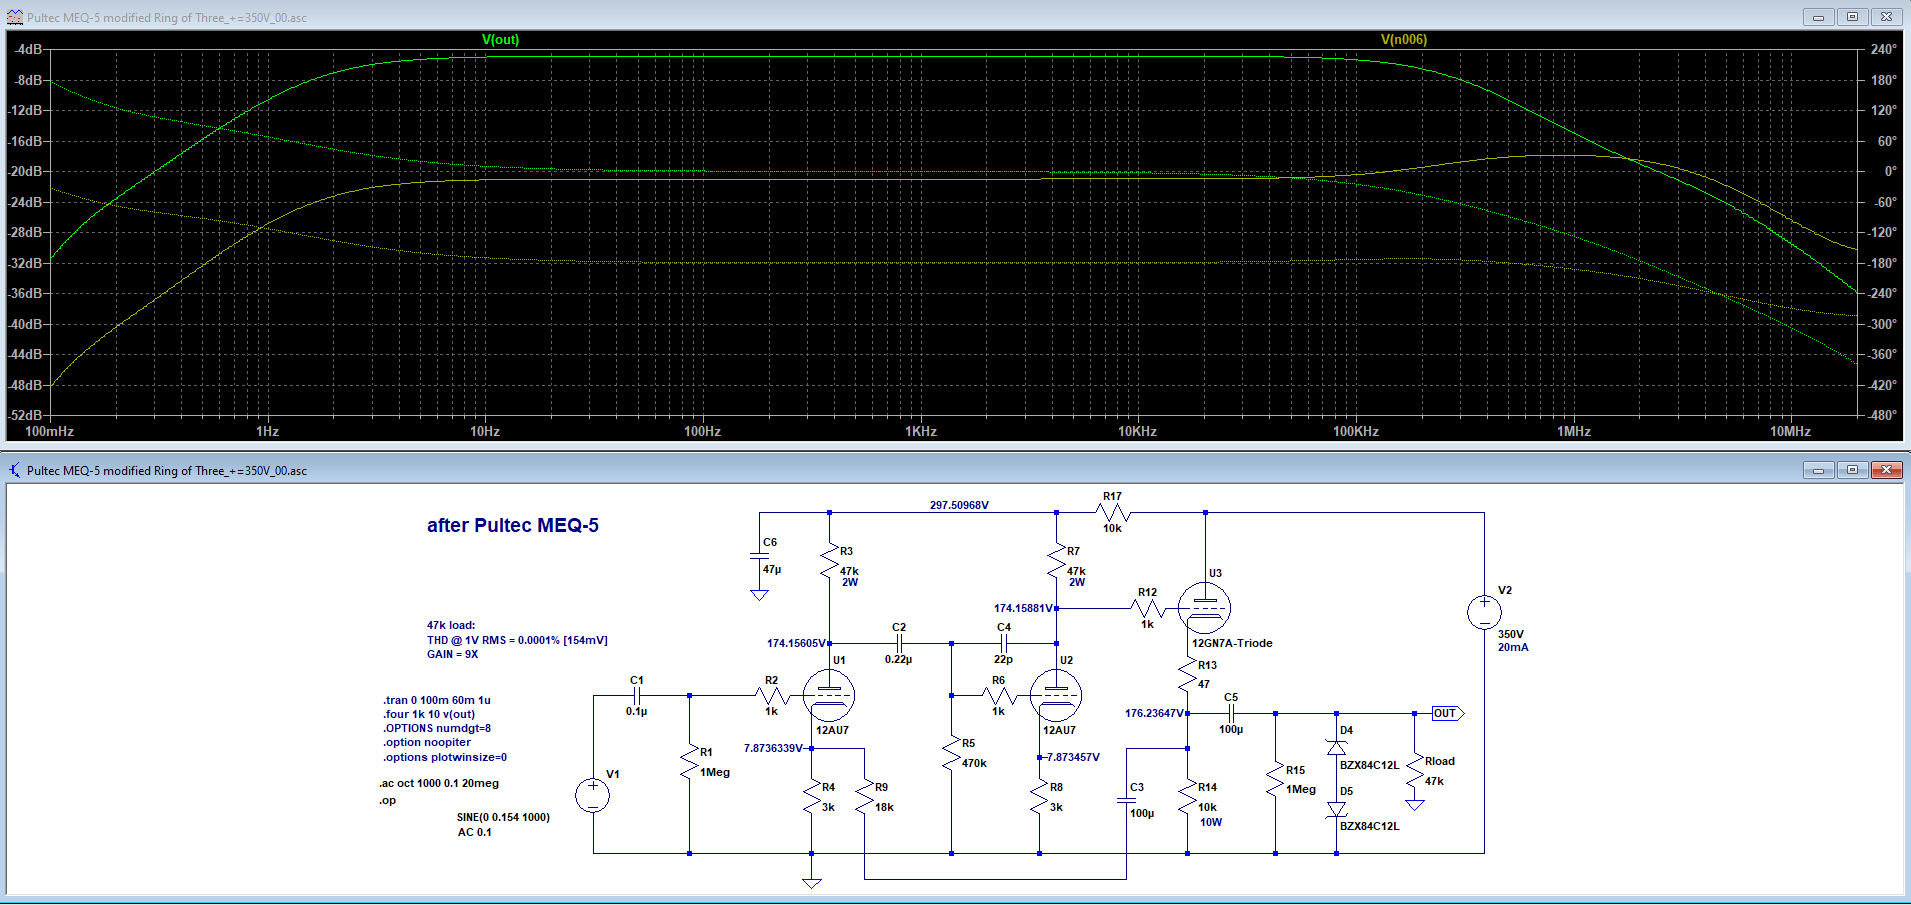Viewport: 1911px width, 905px height.
Task: Close the schematic window
Action: click(1886, 470)
